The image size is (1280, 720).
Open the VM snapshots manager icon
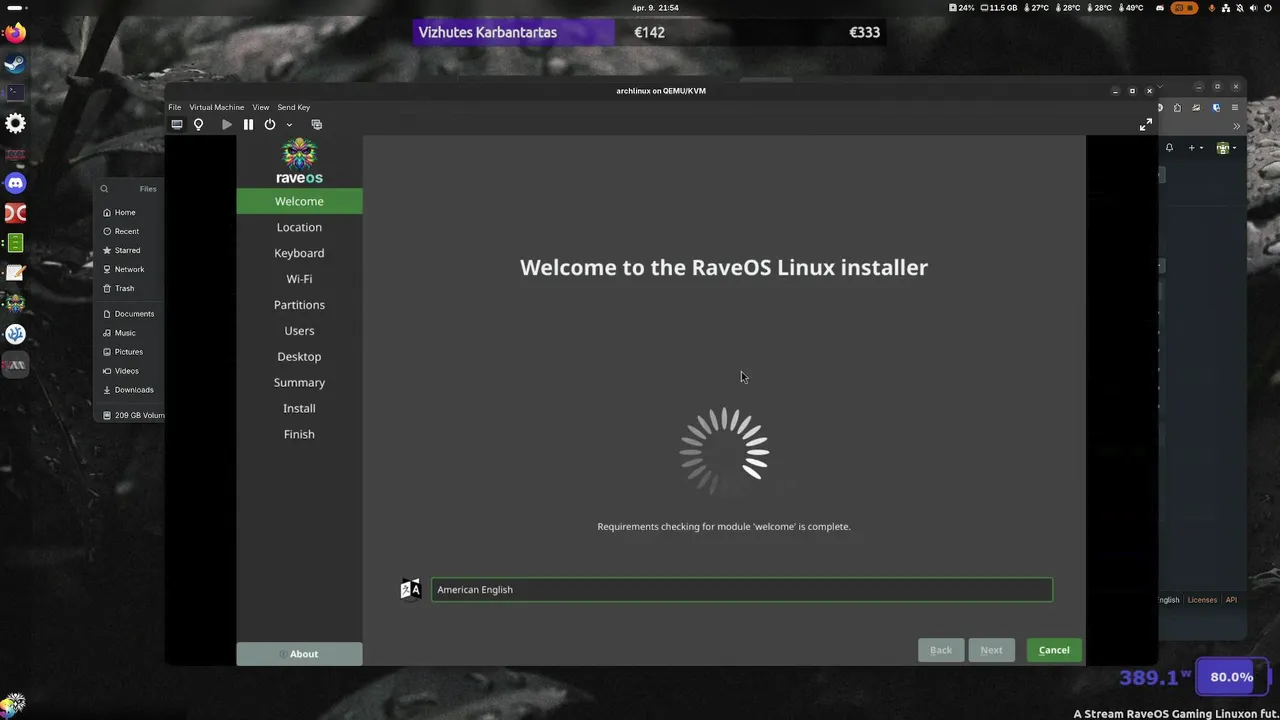tap(316, 125)
